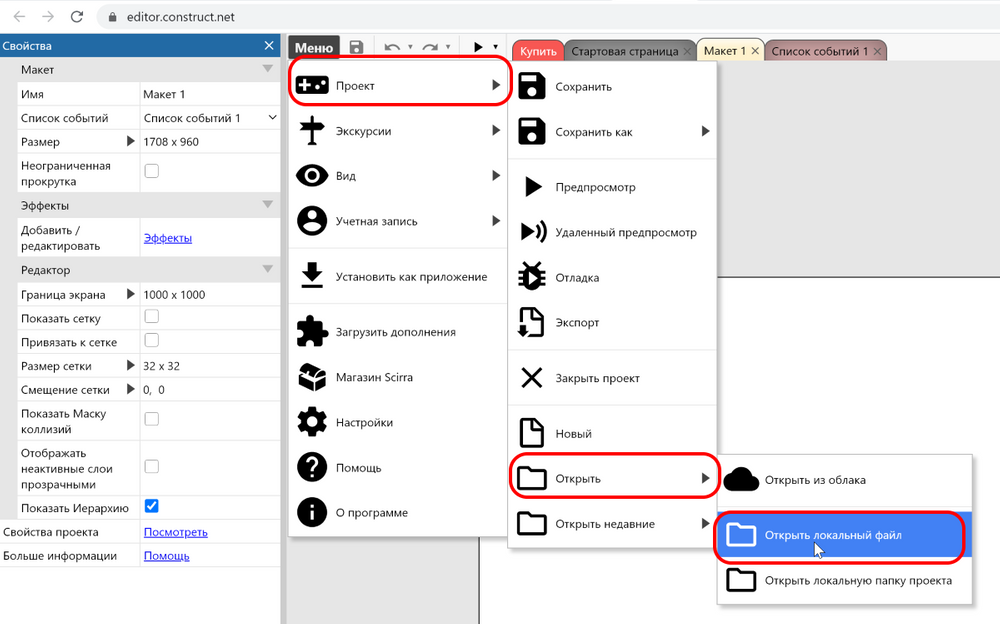The height and width of the screenshot is (624, 1000).
Task: Click the Эффекты link
Action: tap(169, 237)
